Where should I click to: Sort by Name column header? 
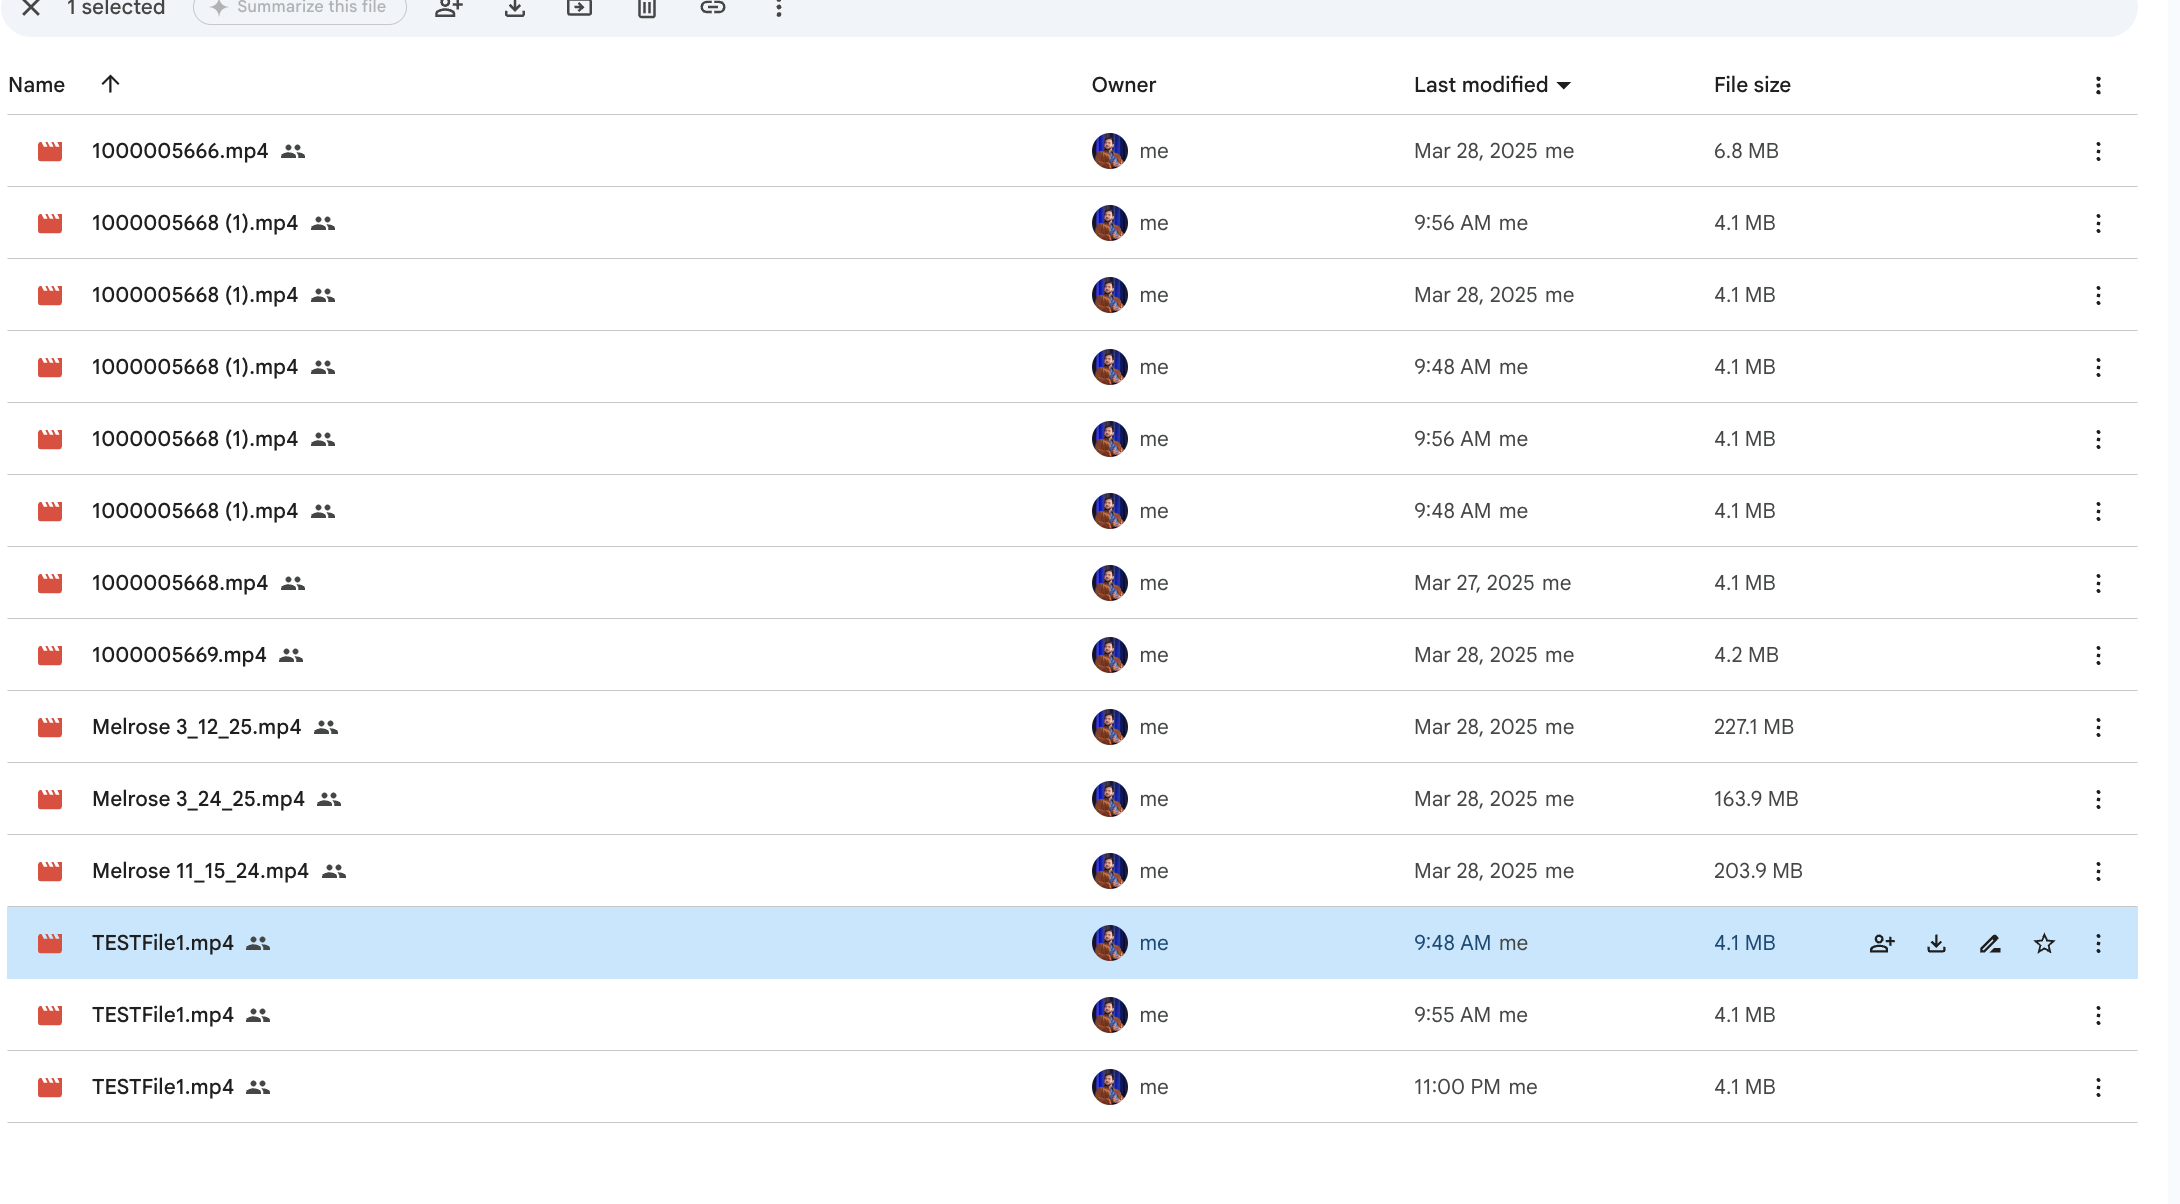pos(37,85)
